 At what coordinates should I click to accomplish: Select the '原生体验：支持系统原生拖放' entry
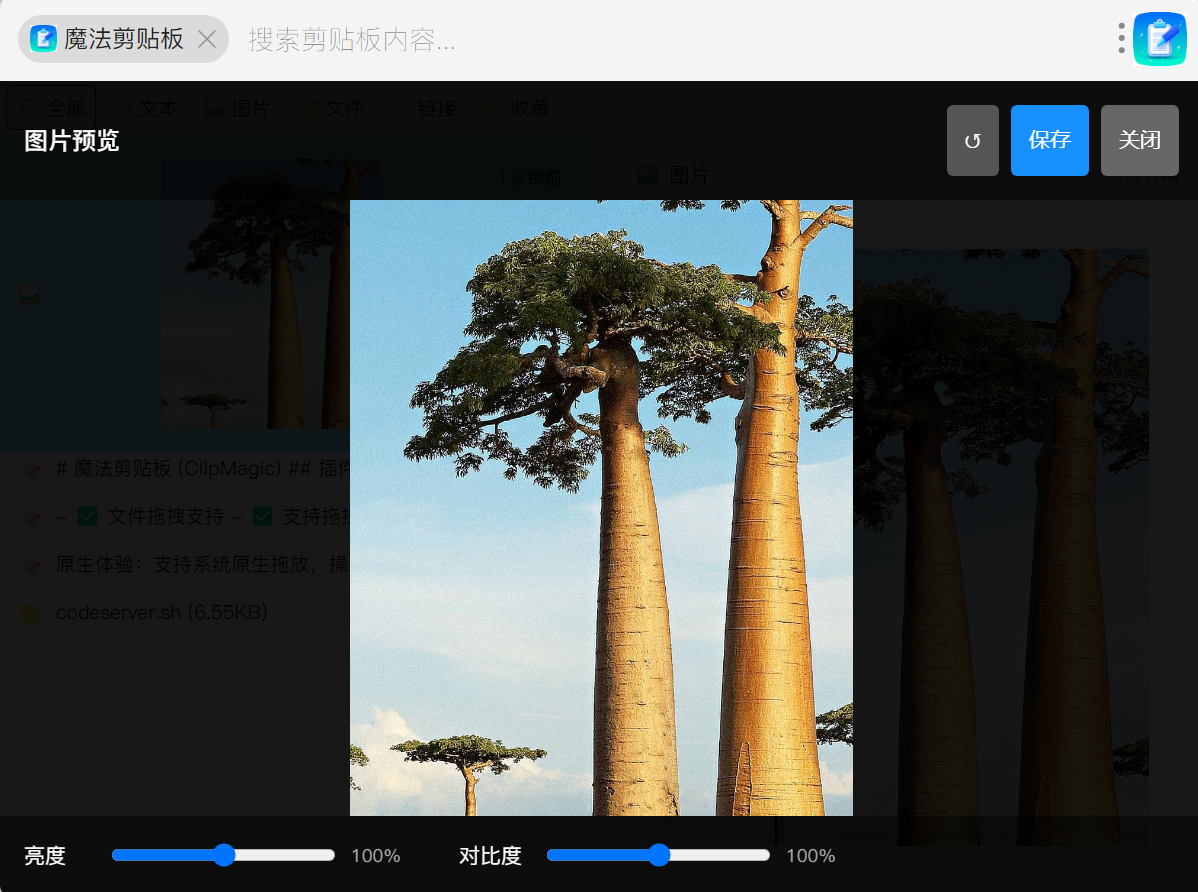pyautogui.click(x=184, y=564)
